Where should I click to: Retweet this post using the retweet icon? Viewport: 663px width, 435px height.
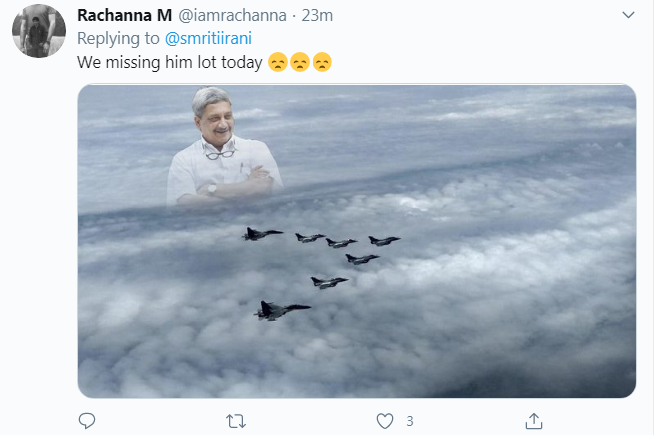point(236,420)
